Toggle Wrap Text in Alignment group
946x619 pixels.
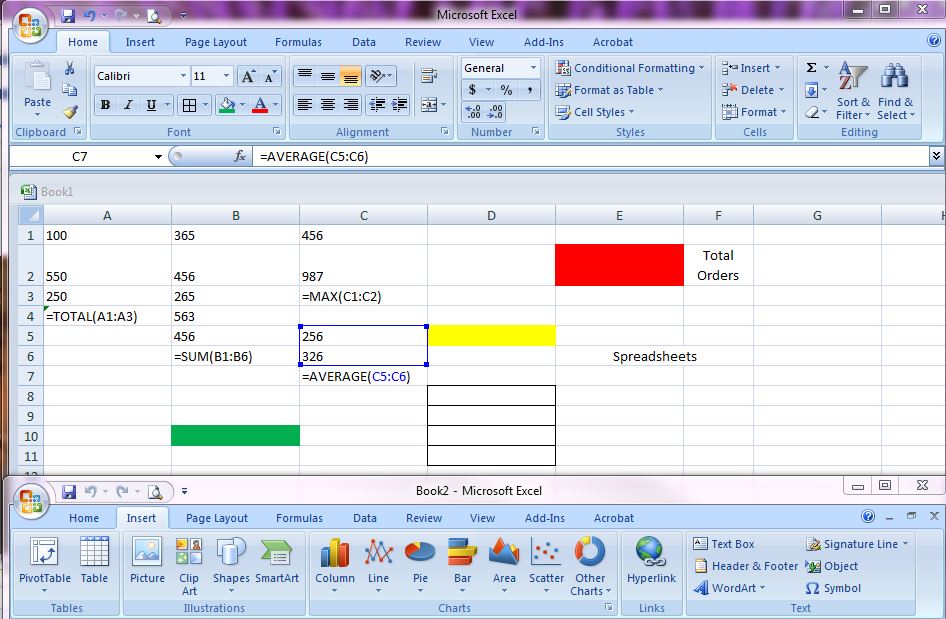coord(429,76)
